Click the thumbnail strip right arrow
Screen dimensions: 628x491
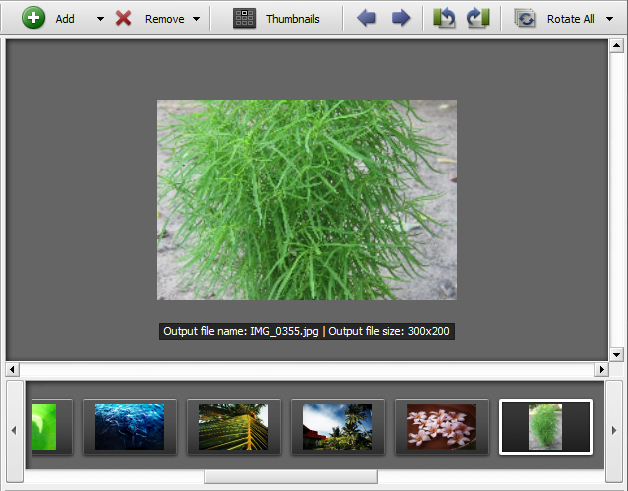tap(614, 431)
